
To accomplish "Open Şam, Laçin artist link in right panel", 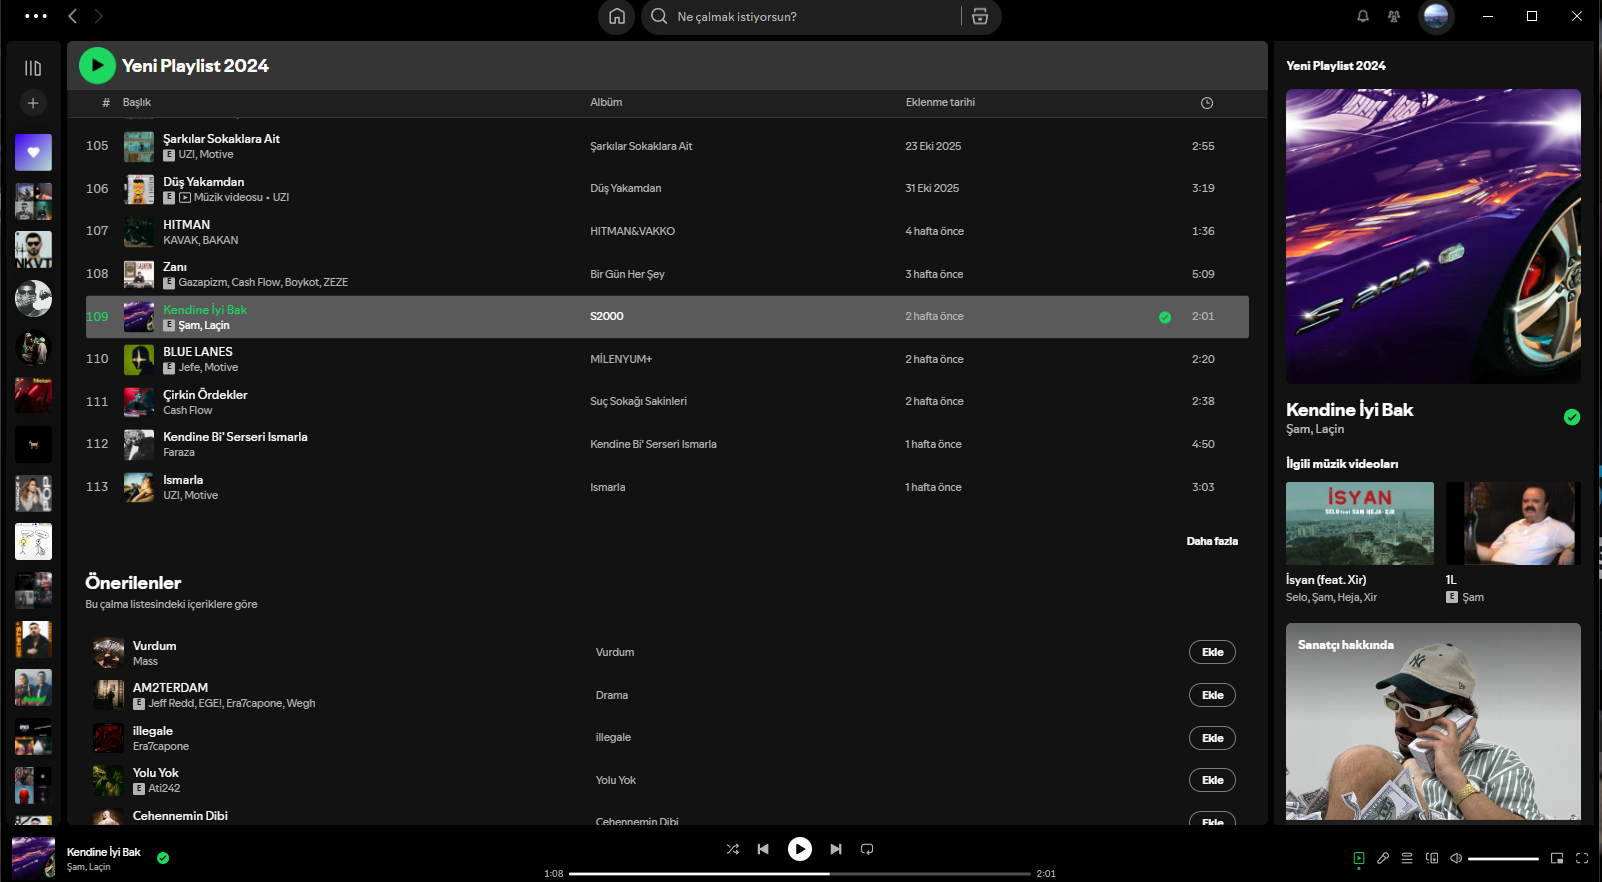I will pyautogui.click(x=1315, y=429).
